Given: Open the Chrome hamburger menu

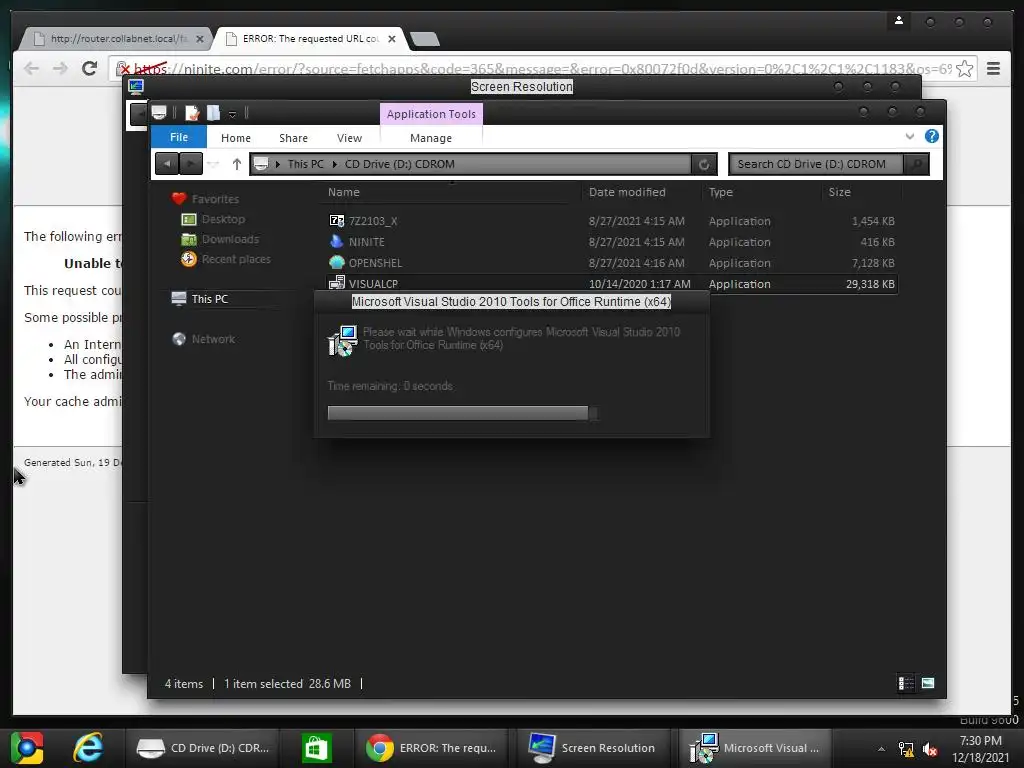Looking at the screenshot, I should [x=993, y=69].
